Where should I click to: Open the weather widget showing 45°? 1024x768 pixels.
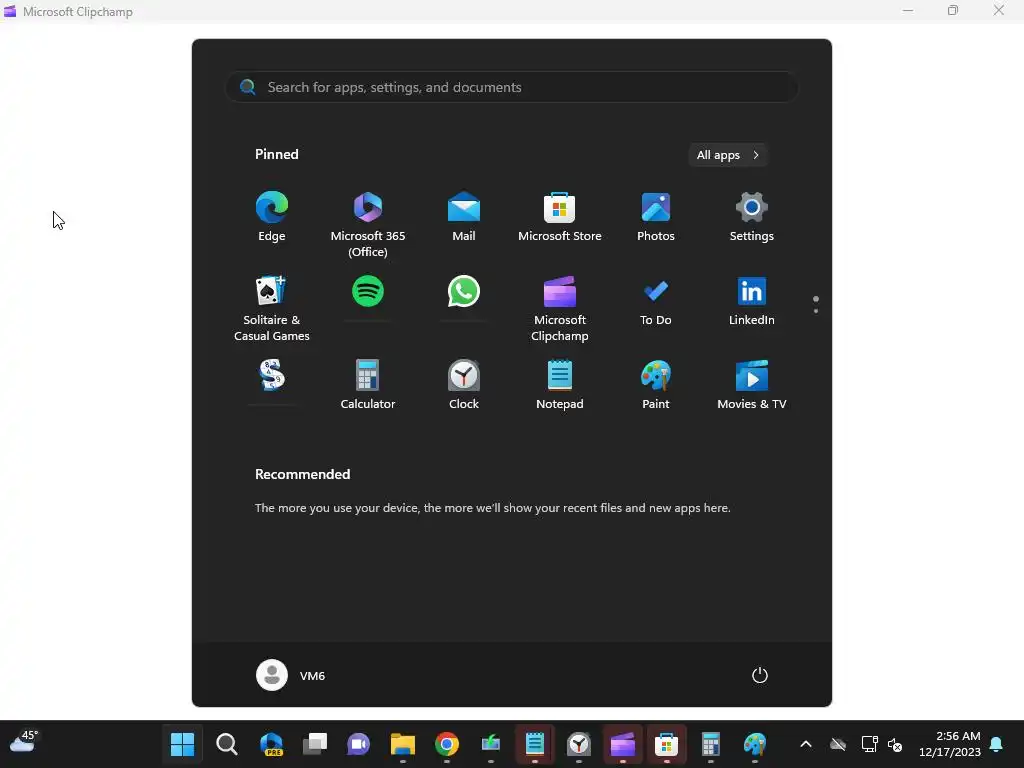pyautogui.click(x=24, y=743)
